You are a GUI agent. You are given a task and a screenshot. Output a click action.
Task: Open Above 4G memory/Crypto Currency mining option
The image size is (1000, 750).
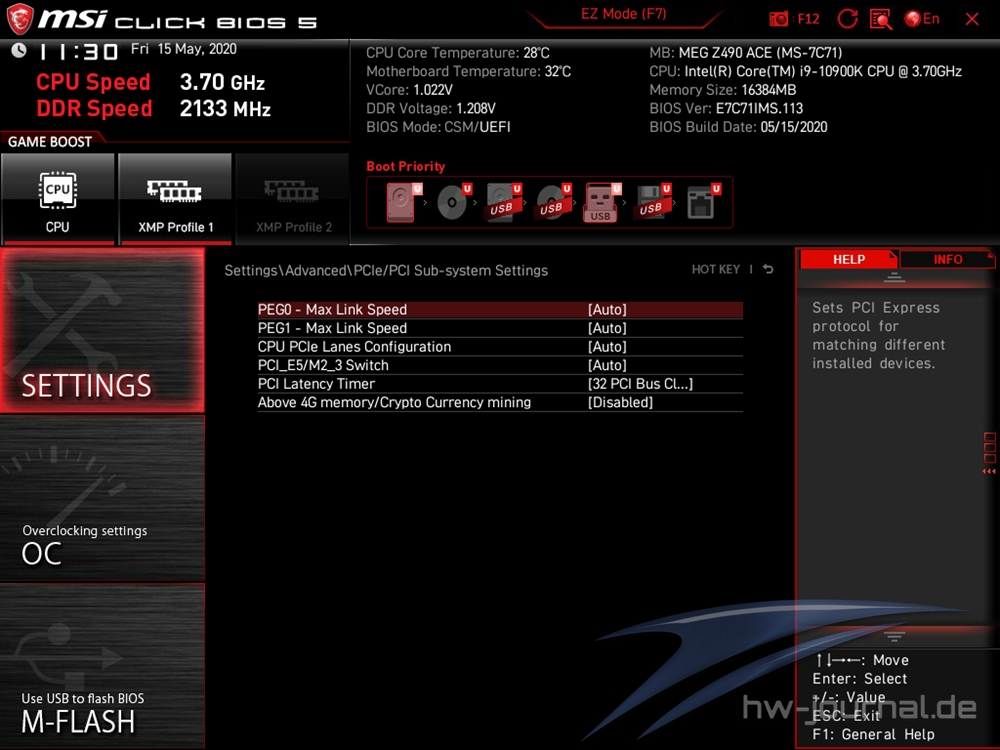click(x=500, y=402)
